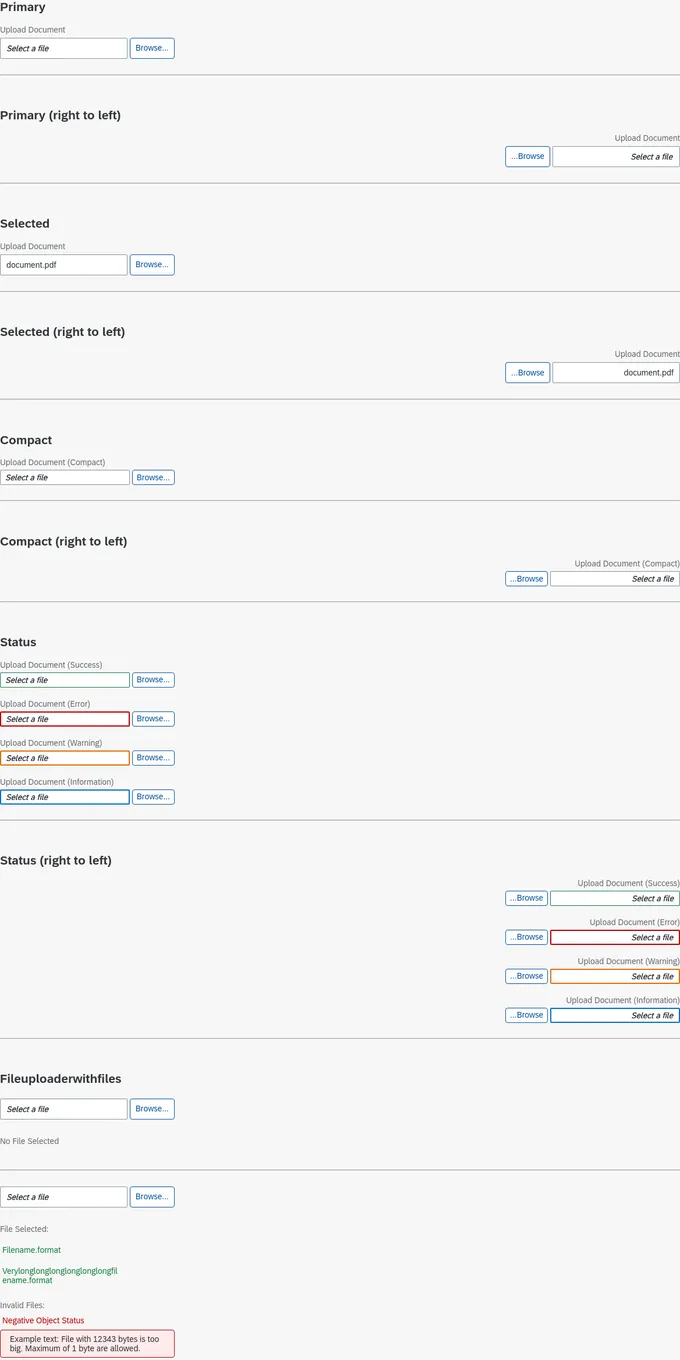Click the Negative Object Status text
The width and height of the screenshot is (680, 1360).
tap(43, 1321)
